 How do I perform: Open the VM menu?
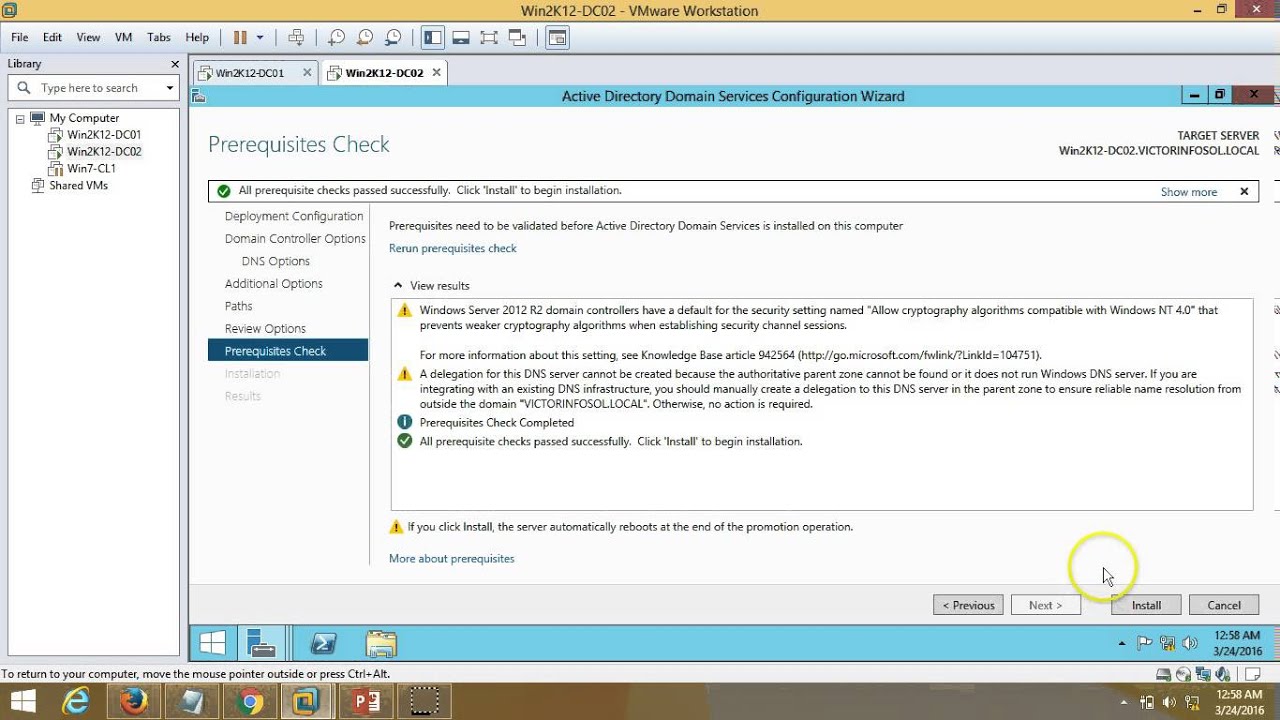pyautogui.click(x=124, y=37)
